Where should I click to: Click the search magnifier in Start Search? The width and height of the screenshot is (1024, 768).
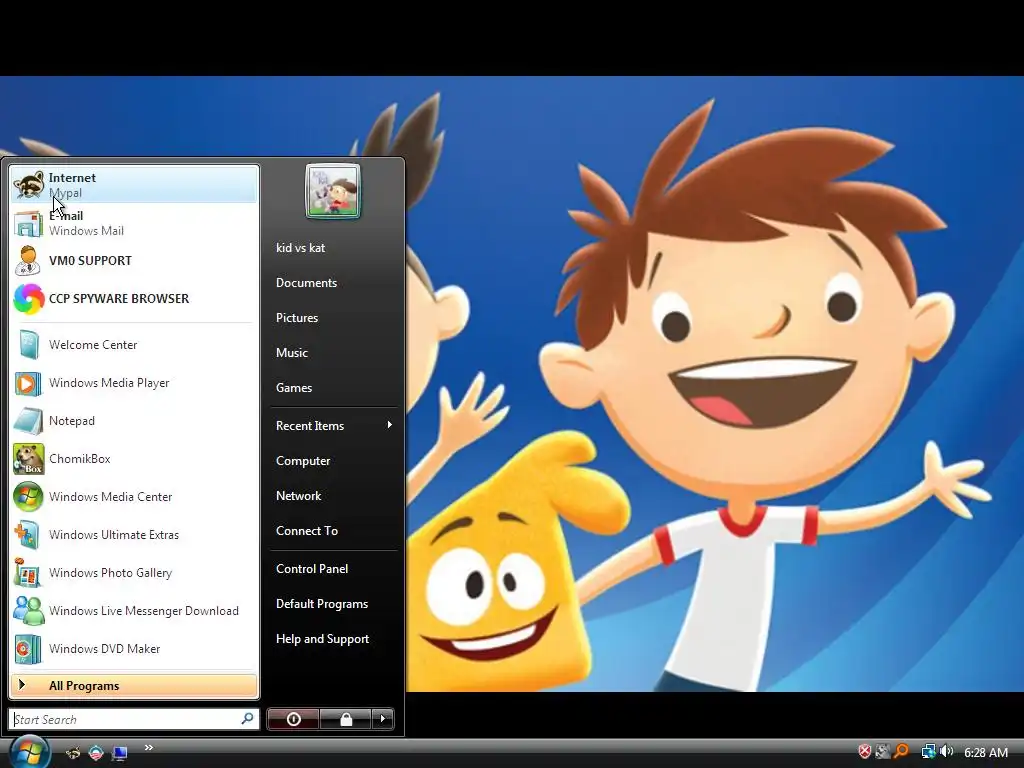tap(248, 718)
